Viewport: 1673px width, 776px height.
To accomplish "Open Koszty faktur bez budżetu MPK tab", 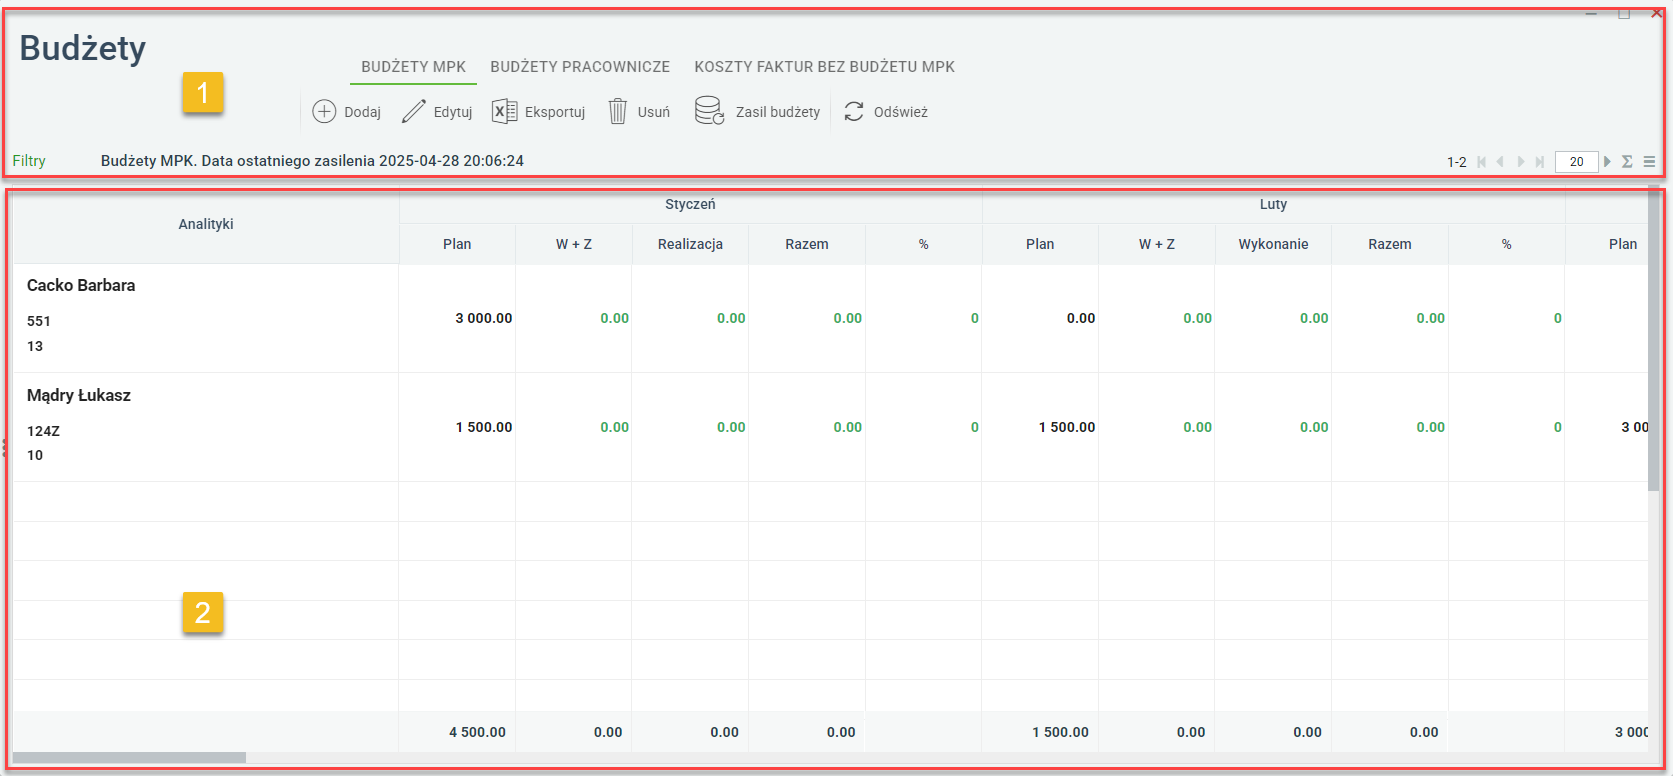I will pyautogui.click(x=824, y=67).
